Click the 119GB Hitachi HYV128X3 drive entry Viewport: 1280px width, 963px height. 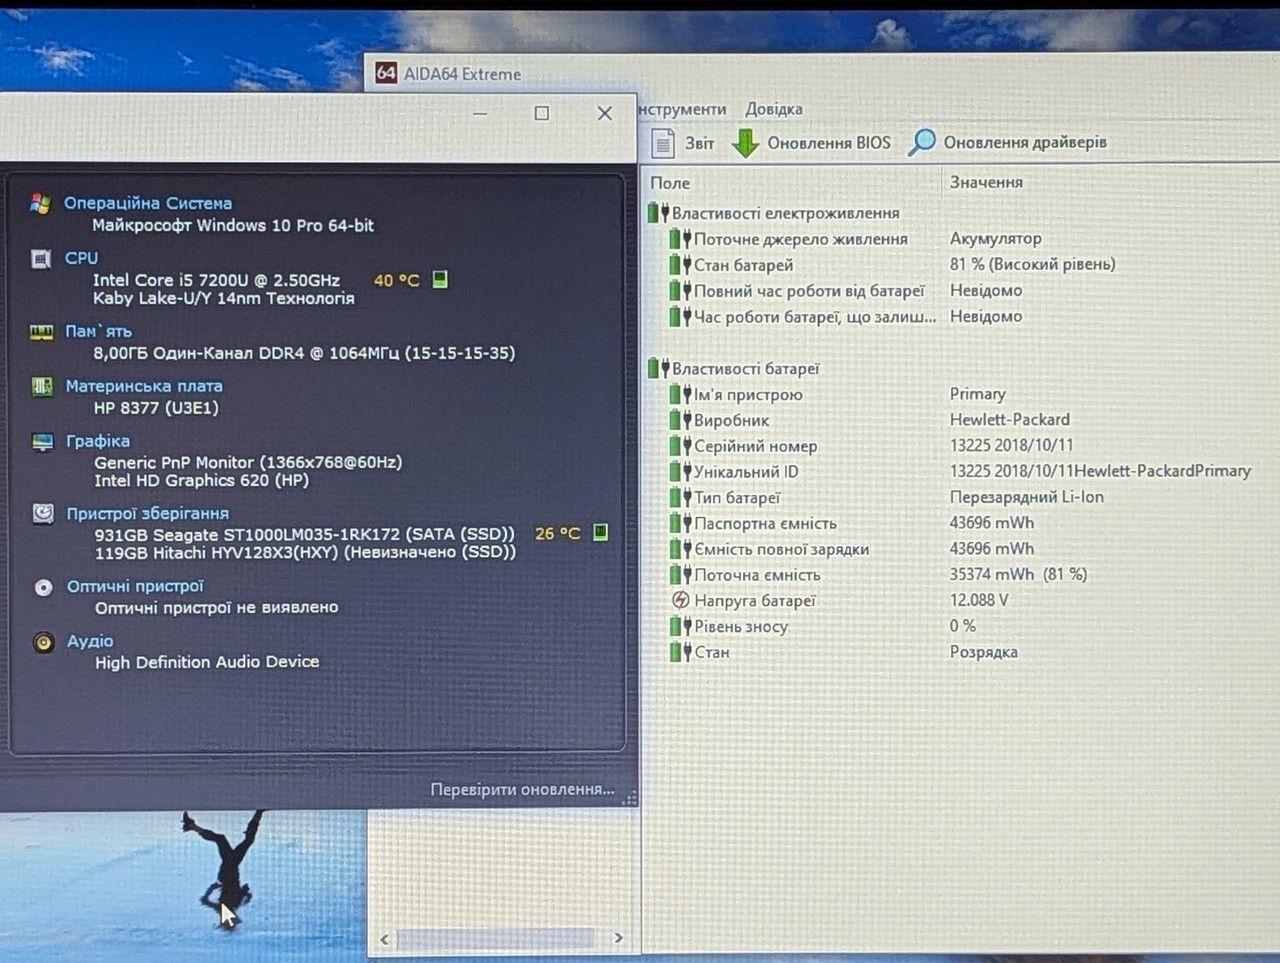[x=306, y=552]
